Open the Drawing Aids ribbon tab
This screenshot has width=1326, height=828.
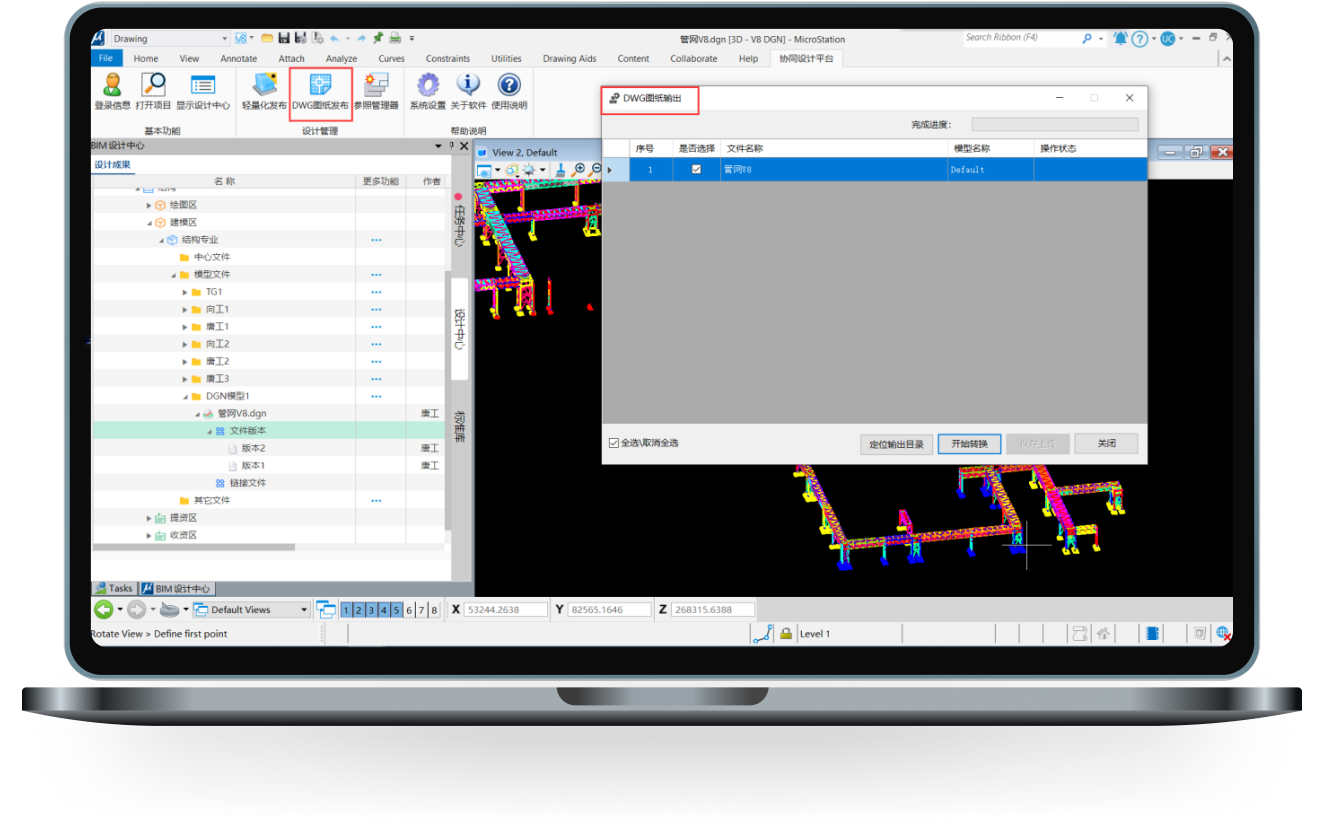point(569,59)
